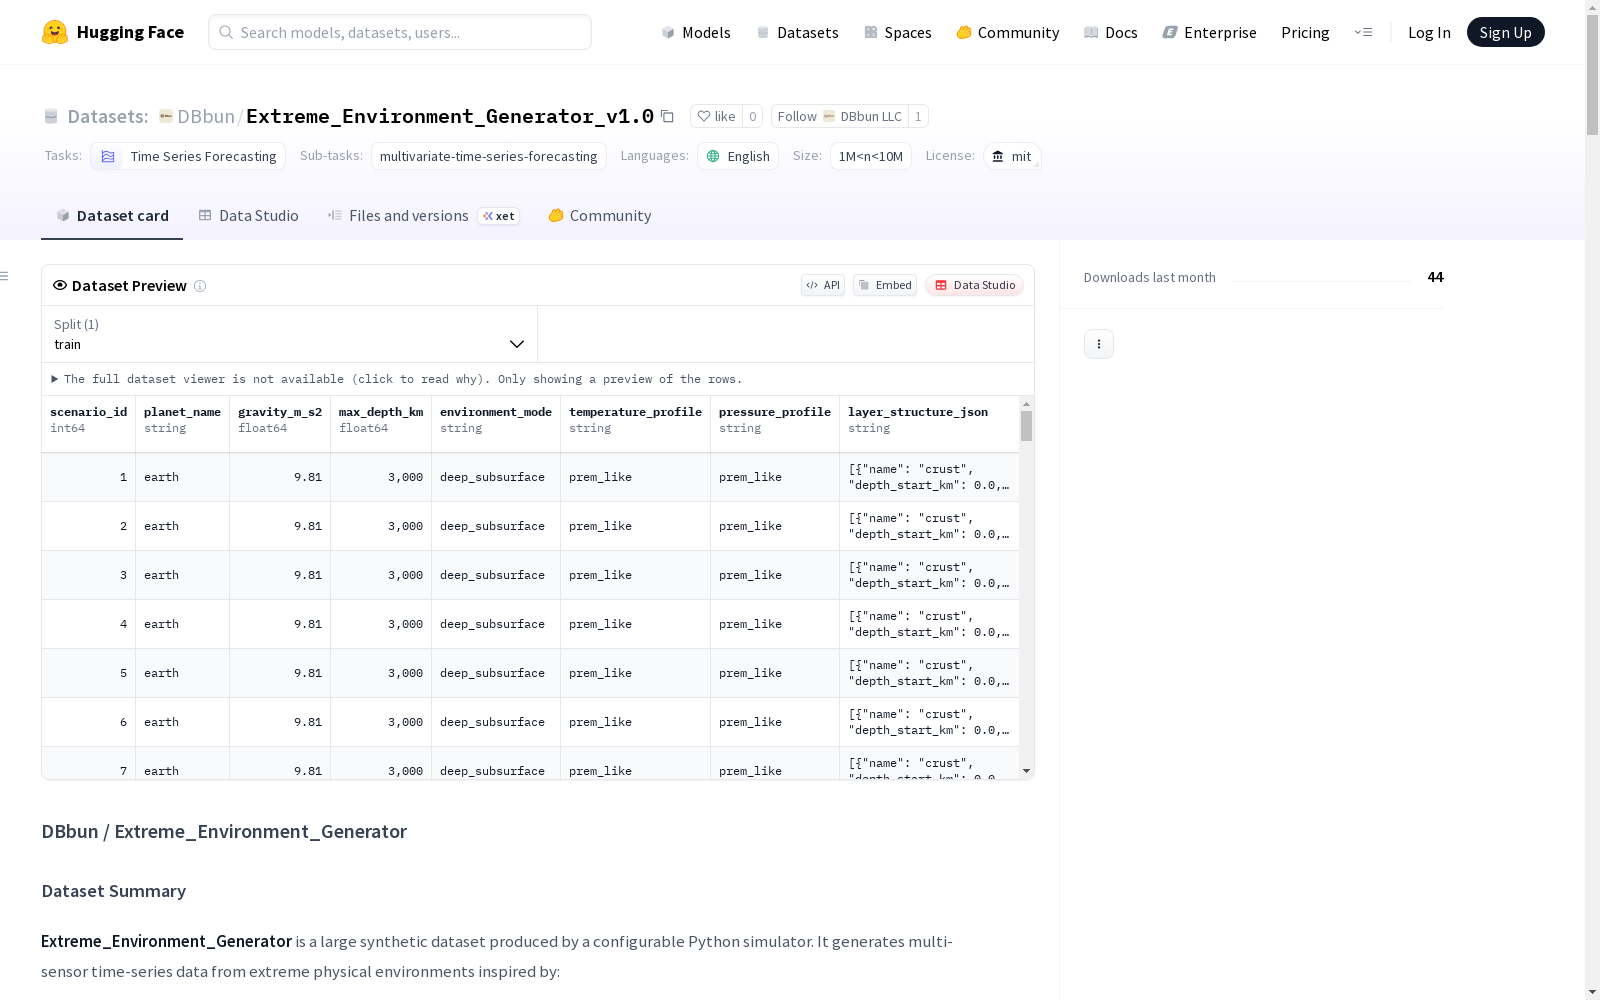Click the 'Dataset Summary' heading
The width and height of the screenshot is (1600, 1000).
tap(114, 891)
